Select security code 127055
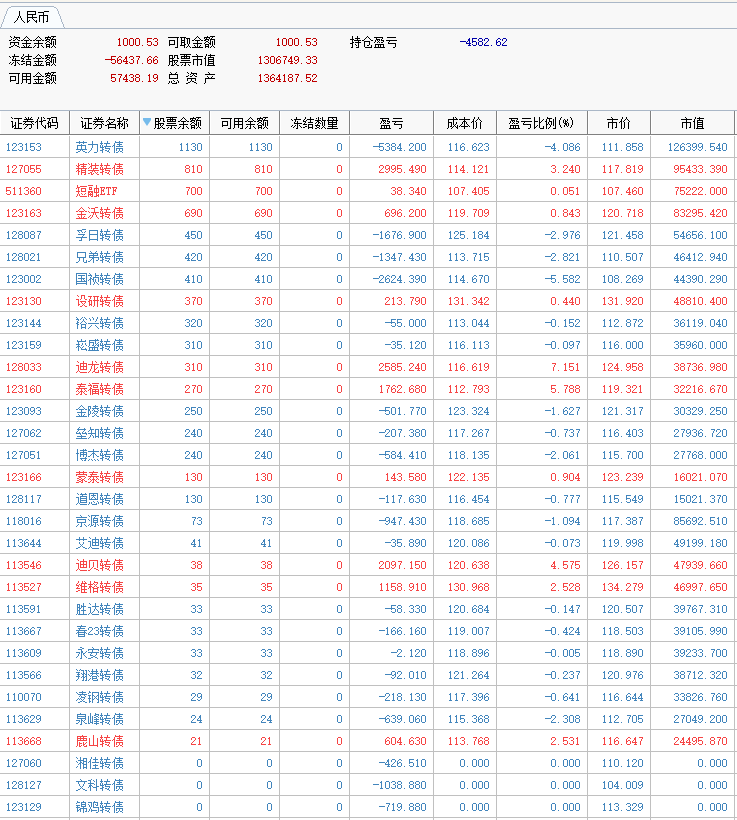The width and height of the screenshot is (737, 820). [x=24, y=169]
